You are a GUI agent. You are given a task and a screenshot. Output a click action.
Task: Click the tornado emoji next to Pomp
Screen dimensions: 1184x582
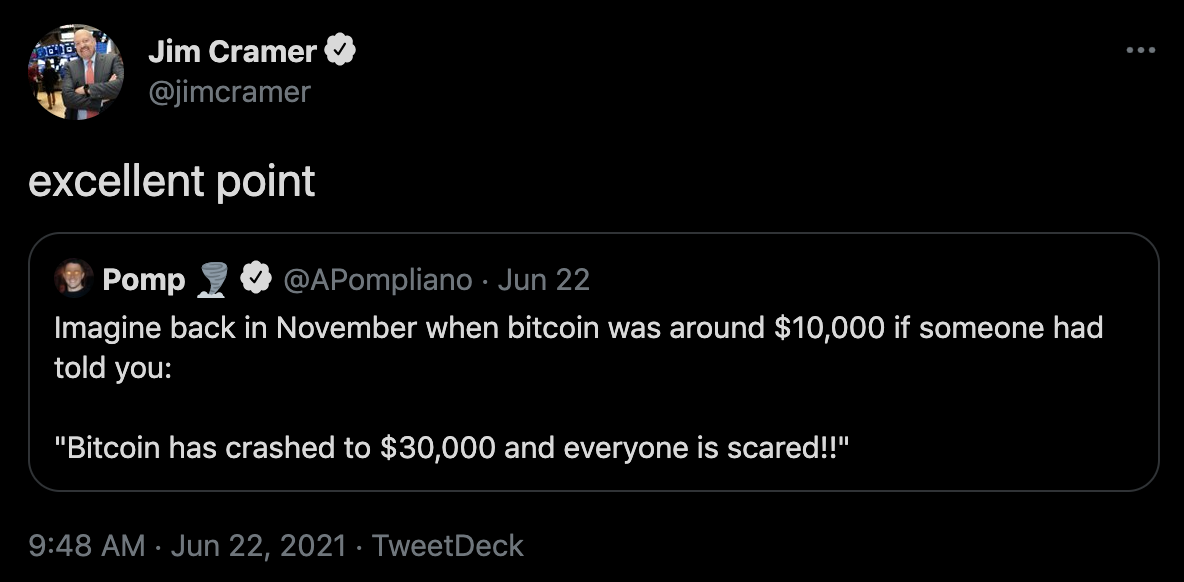tap(213, 280)
